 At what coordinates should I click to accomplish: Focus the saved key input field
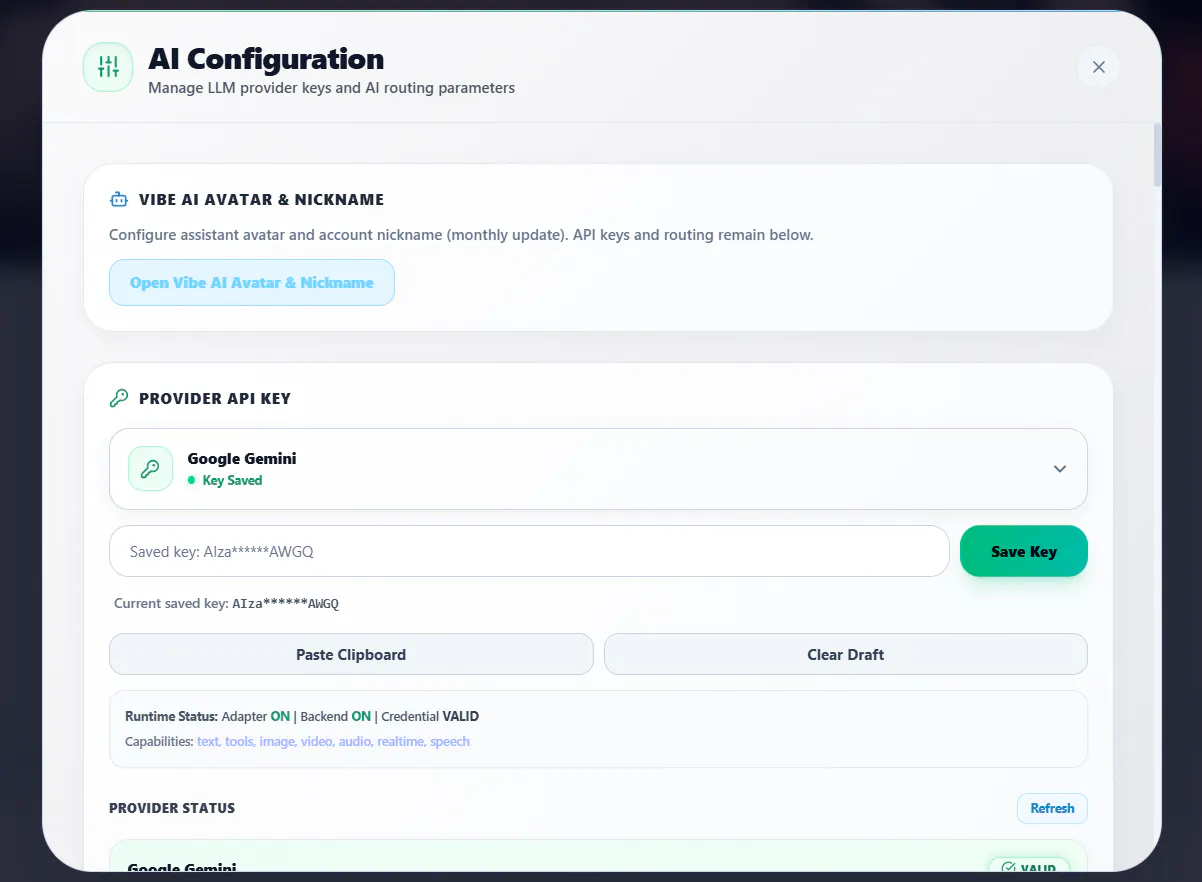click(x=529, y=551)
